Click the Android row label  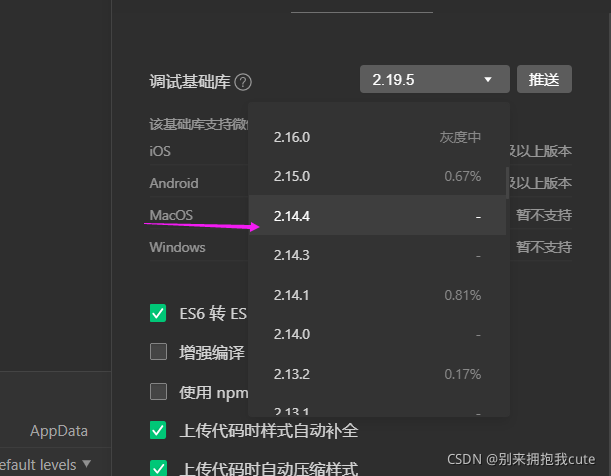174,183
